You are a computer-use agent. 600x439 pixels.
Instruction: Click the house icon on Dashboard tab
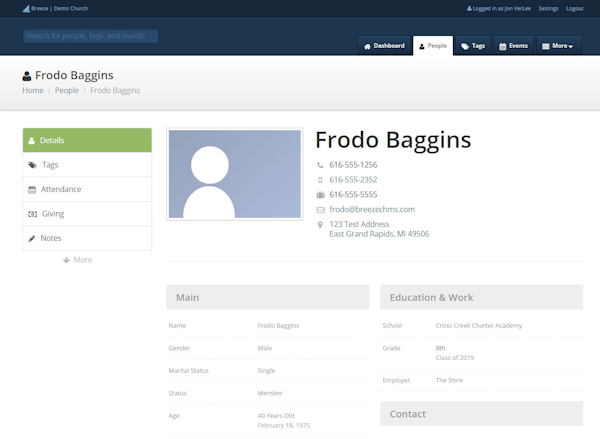pos(367,46)
